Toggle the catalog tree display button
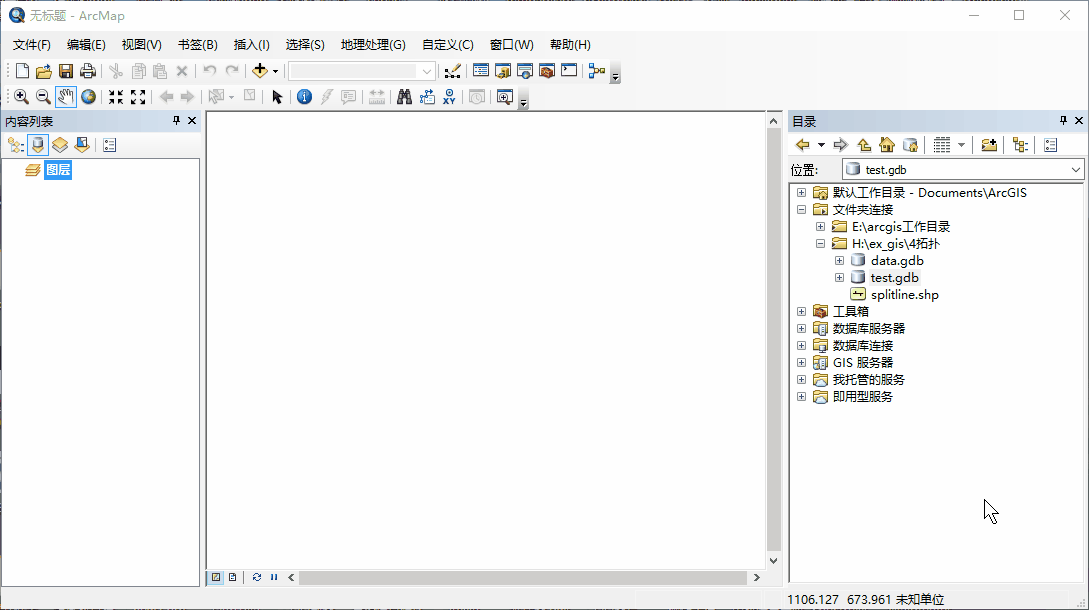The width and height of the screenshot is (1089, 610). 1020,145
